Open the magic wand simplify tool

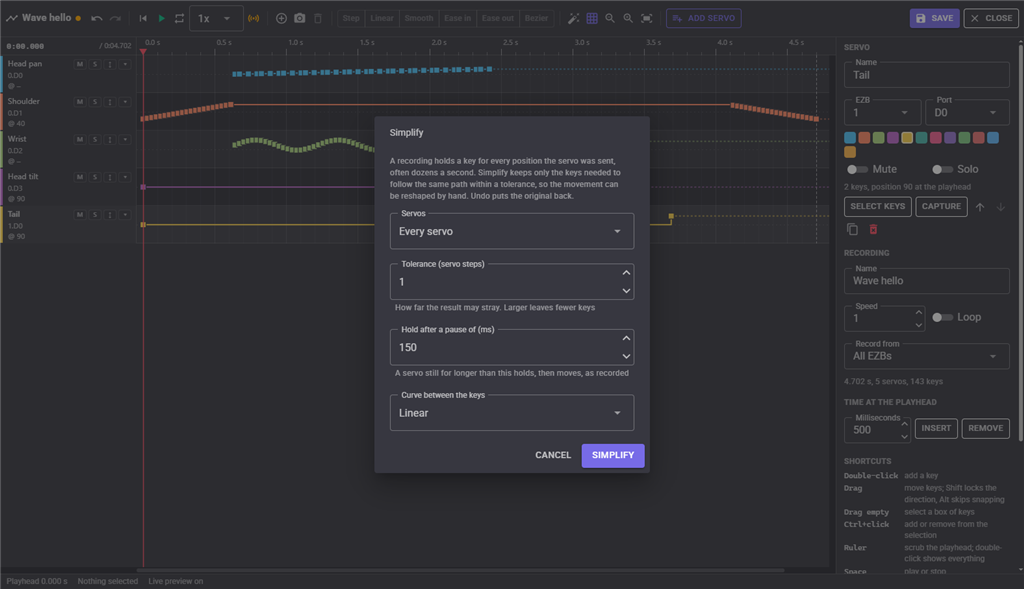(573, 18)
